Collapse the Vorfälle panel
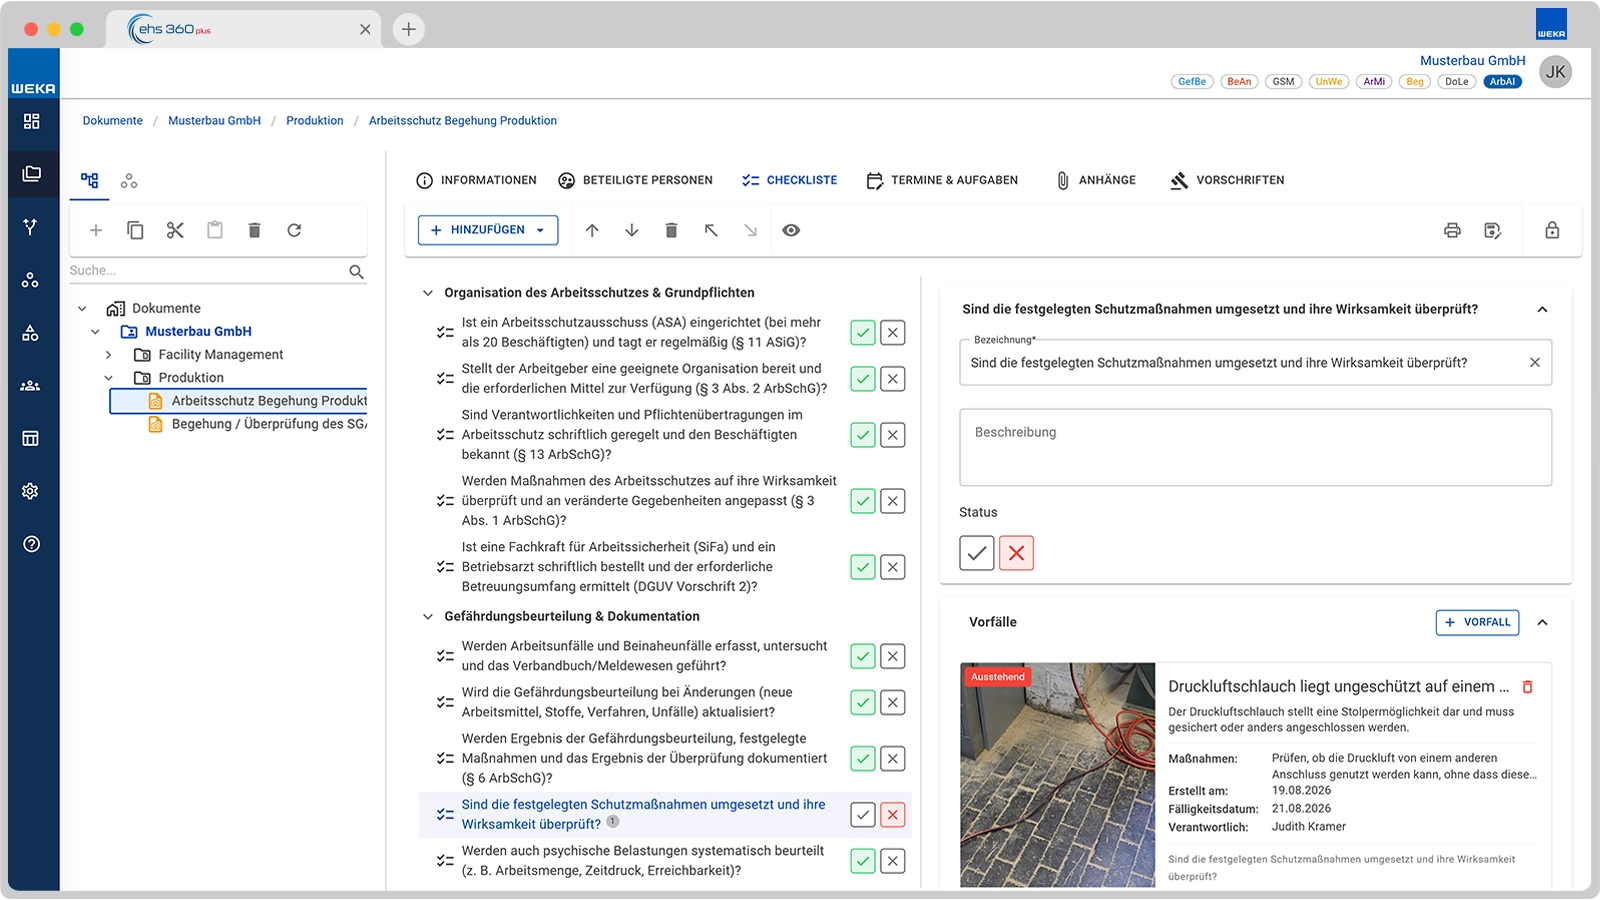The image size is (1600, 900). 1543,622
